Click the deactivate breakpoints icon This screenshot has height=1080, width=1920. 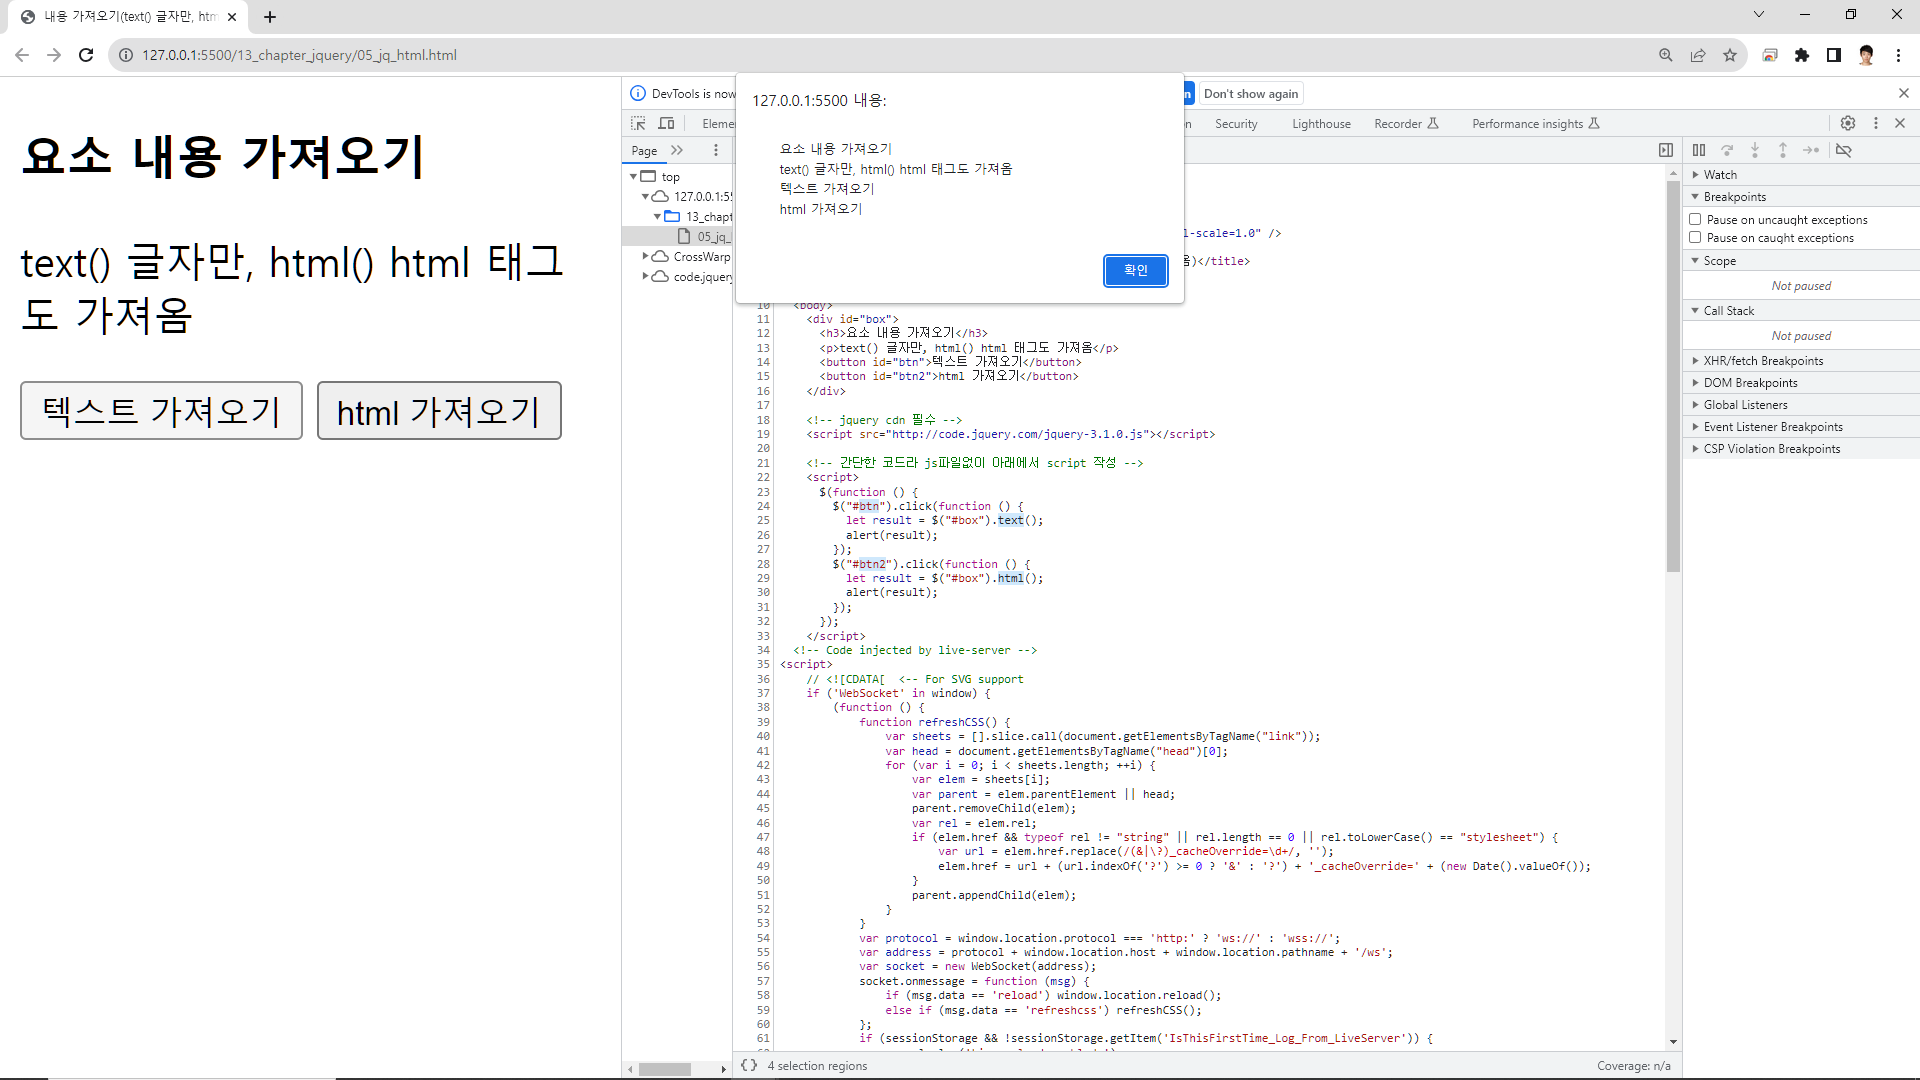coord(1844,150)
